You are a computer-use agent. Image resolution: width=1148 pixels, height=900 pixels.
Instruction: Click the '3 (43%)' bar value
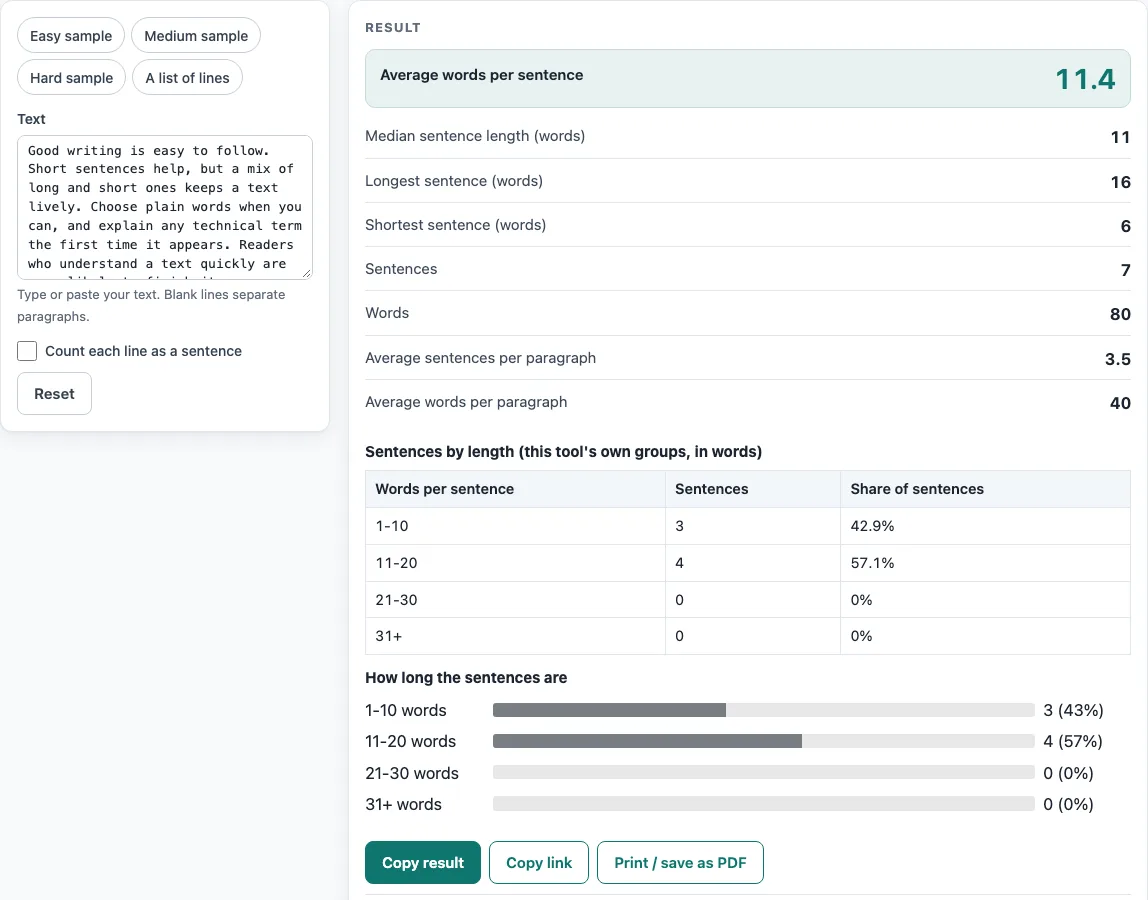[x=1073, y=710]
